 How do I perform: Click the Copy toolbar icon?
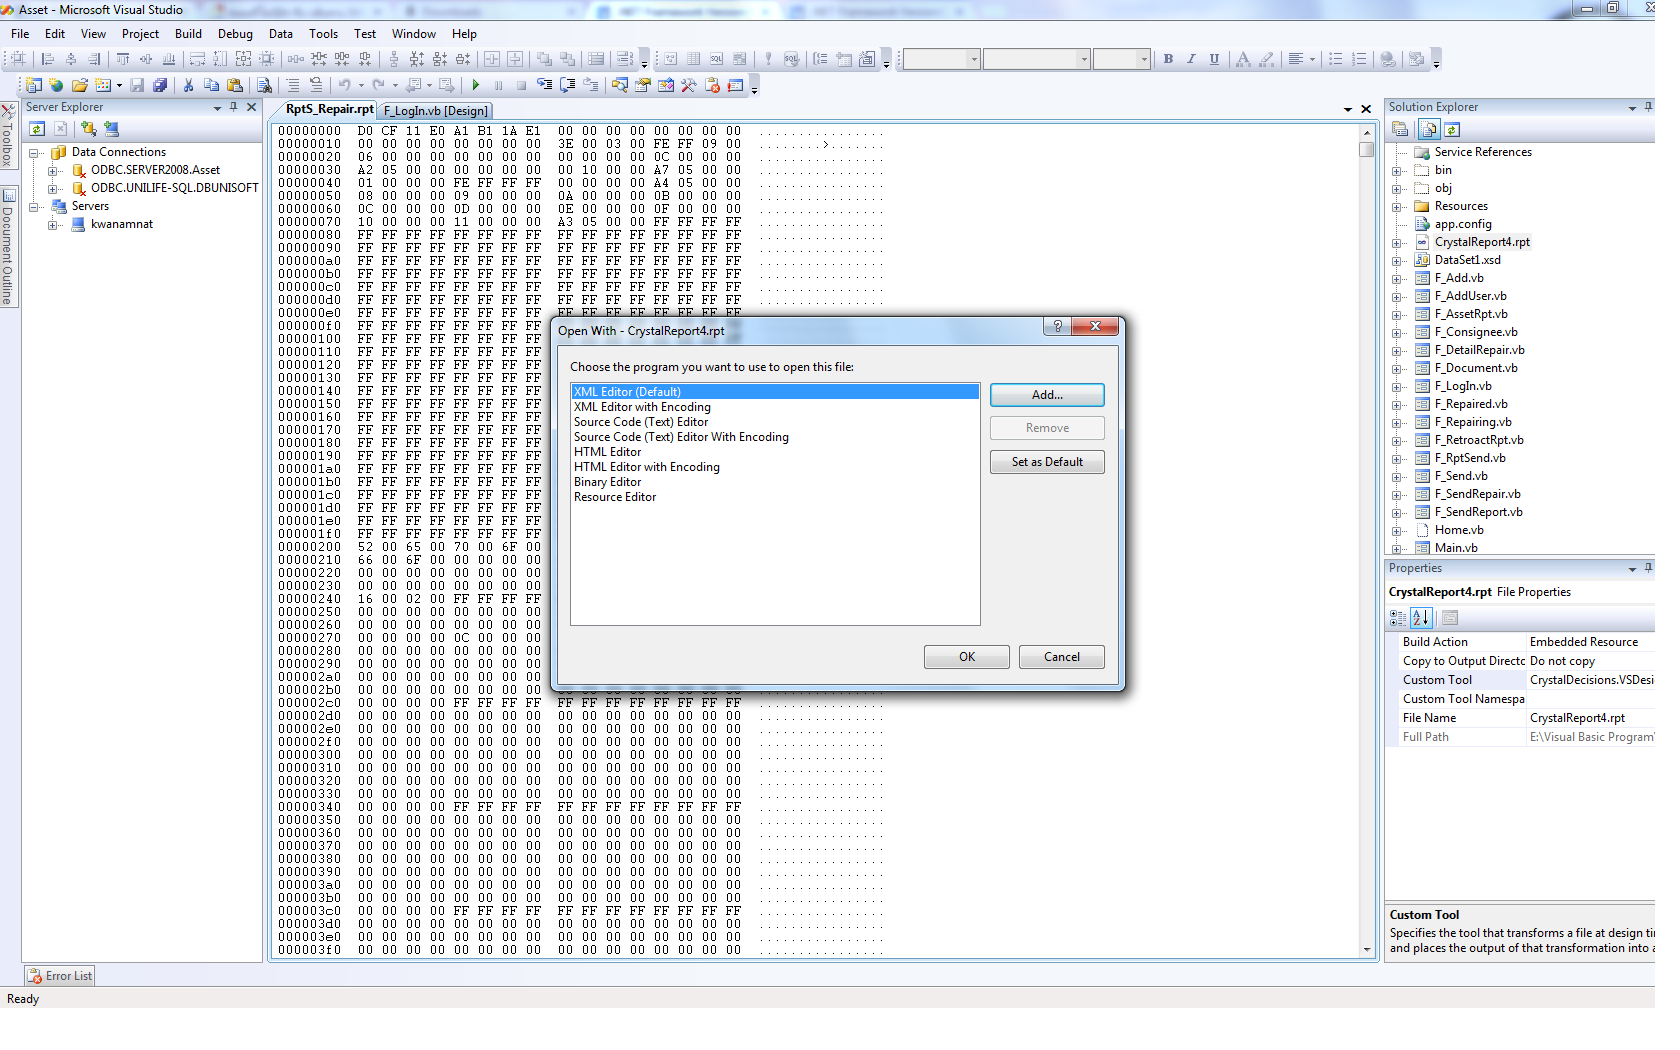(211, 85)
